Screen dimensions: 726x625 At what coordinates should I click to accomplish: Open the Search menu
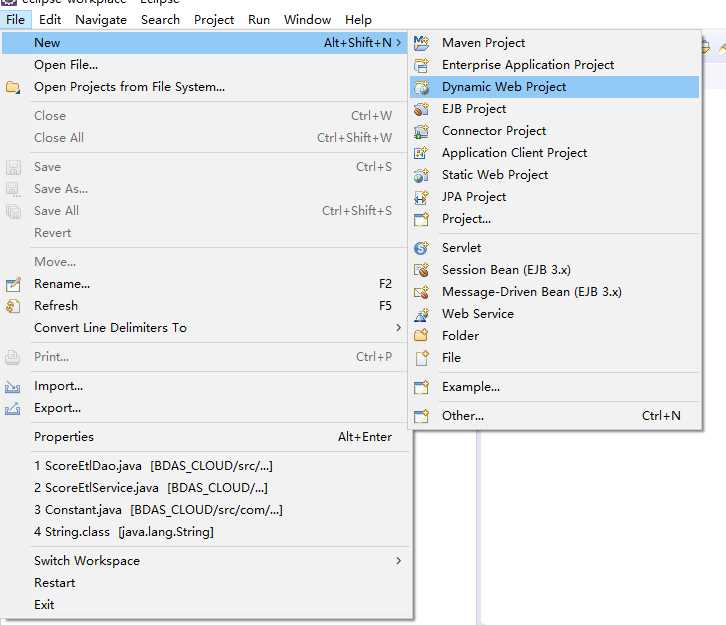pos(160,20)
